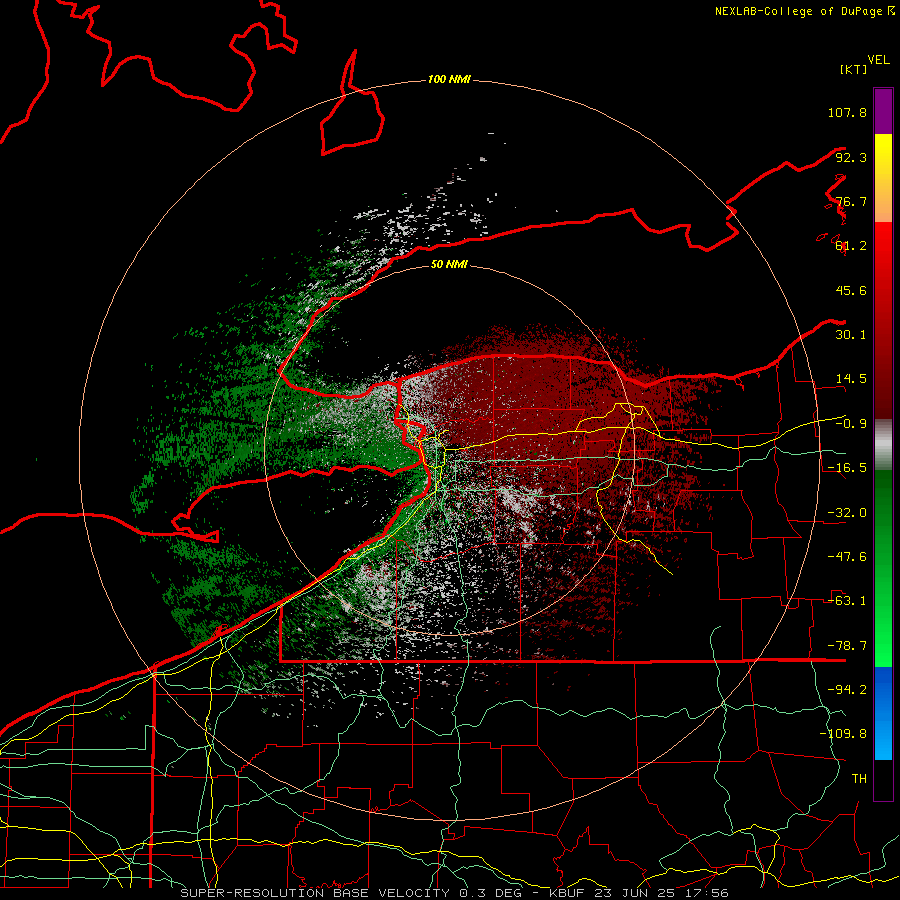Click the 100 NMI range ring label

(449, 79)
